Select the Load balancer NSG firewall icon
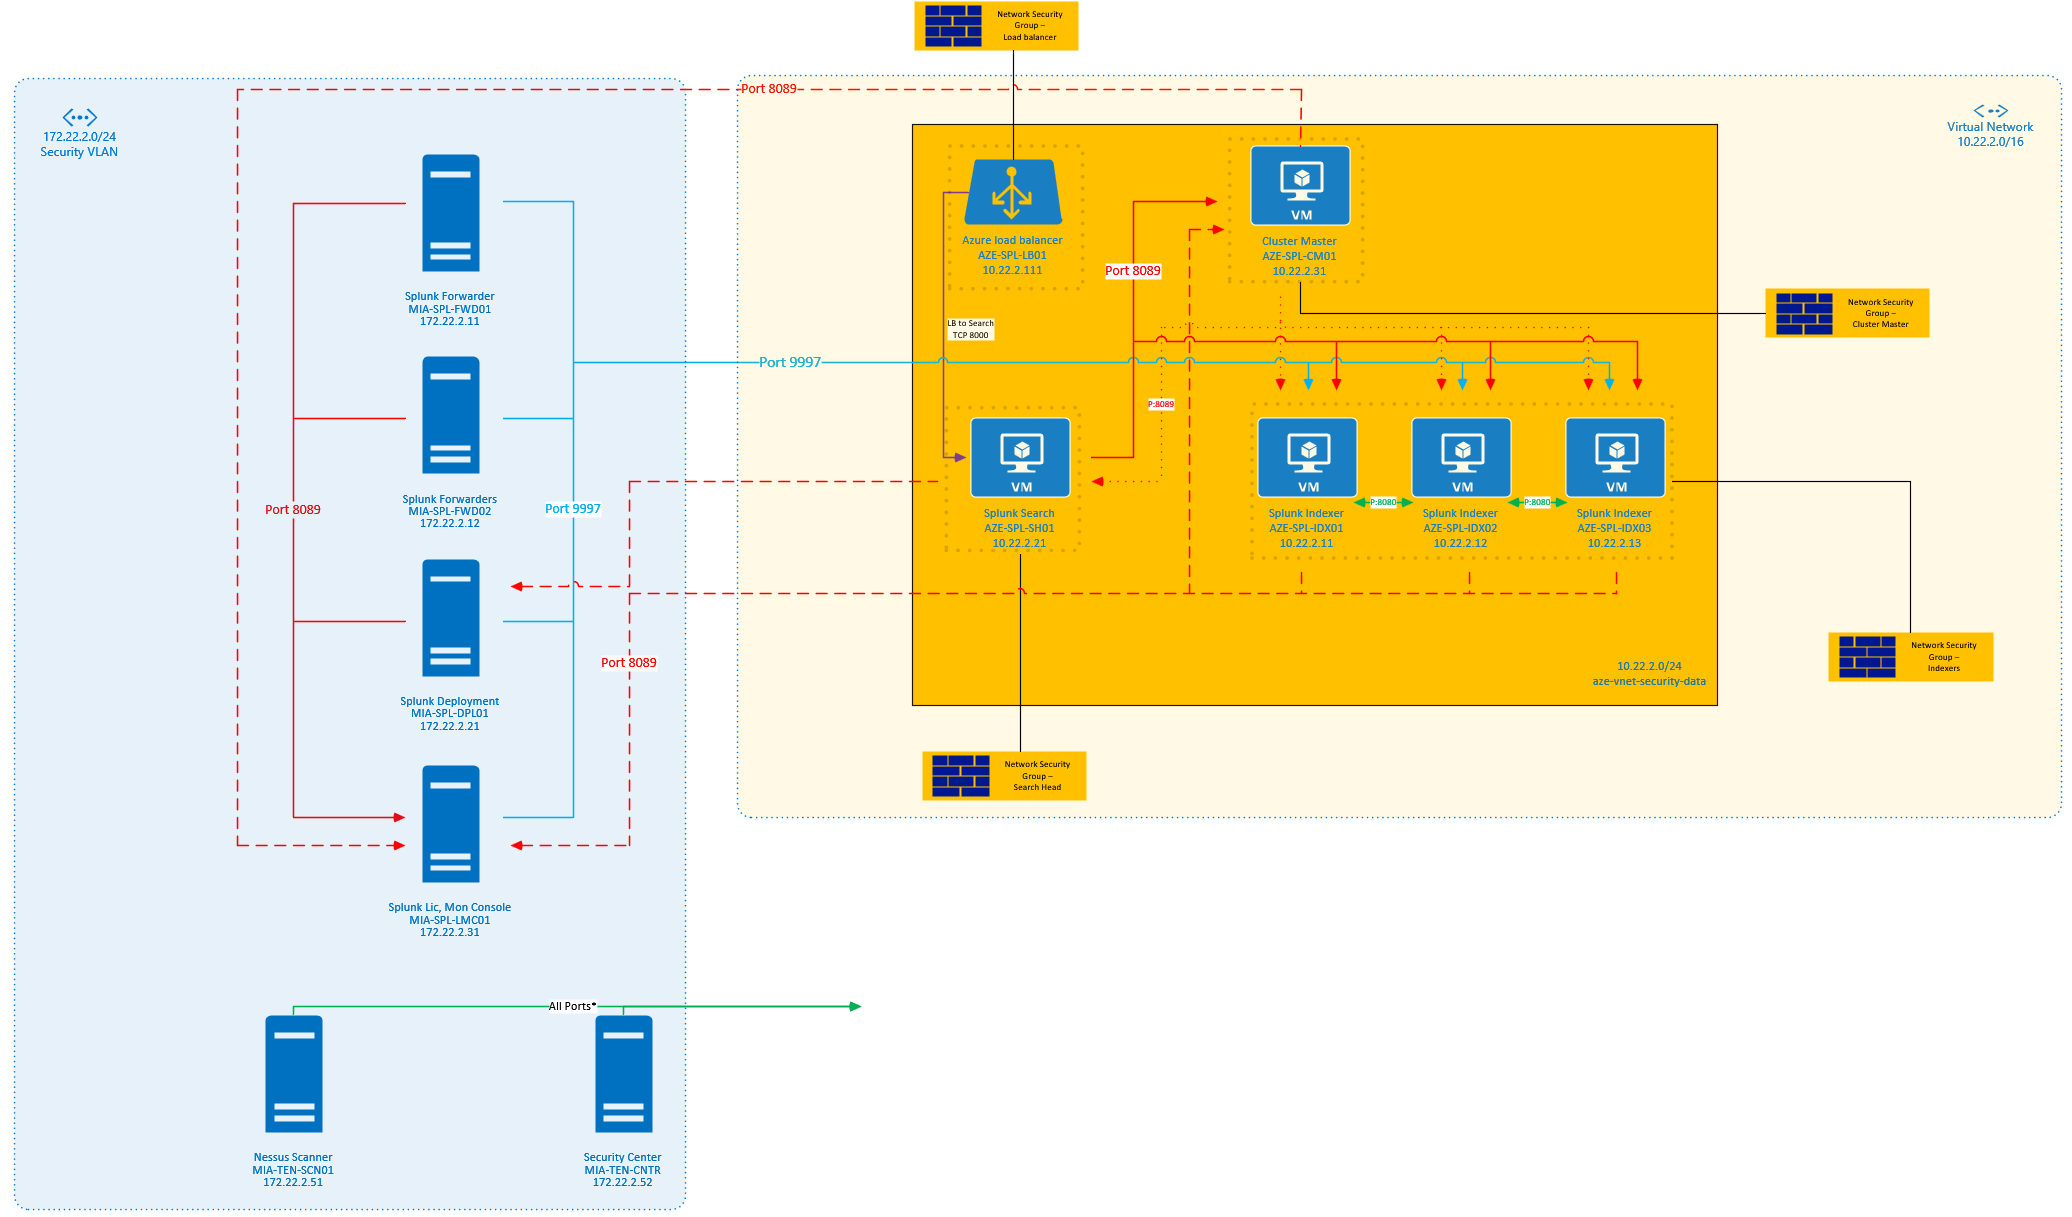This screenshot has height=1217, width=2072. [953, 26]
